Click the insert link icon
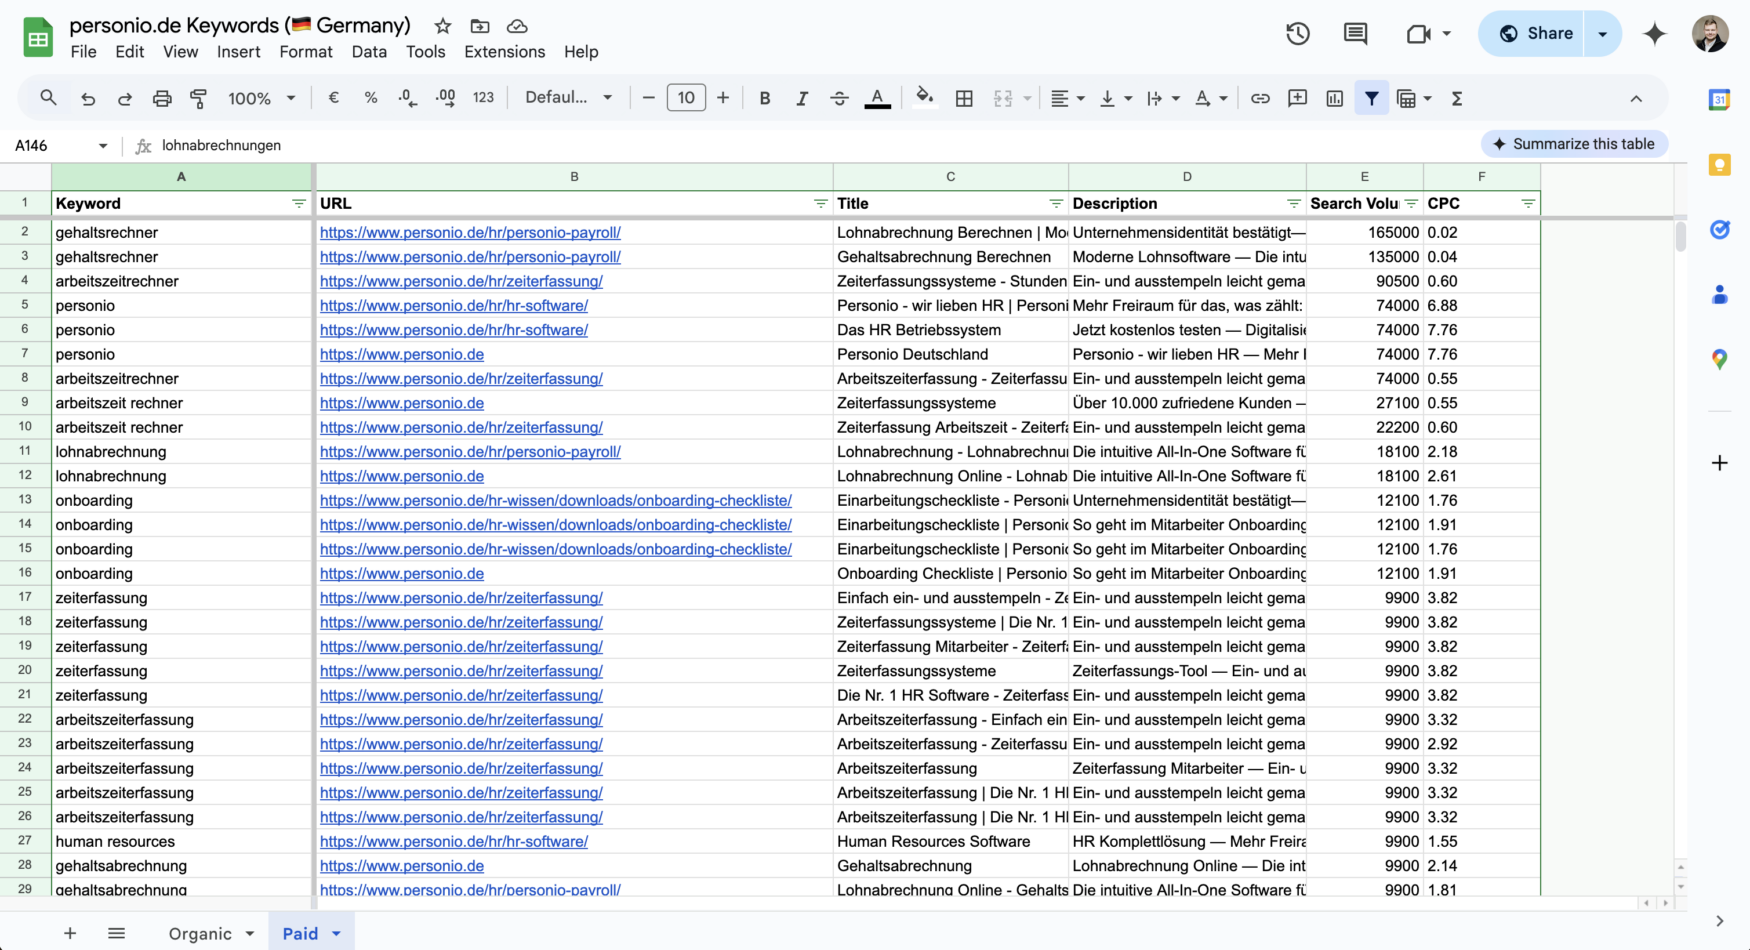Image resolution: width=1750 pixels, height=950 pixels. 1260,98
